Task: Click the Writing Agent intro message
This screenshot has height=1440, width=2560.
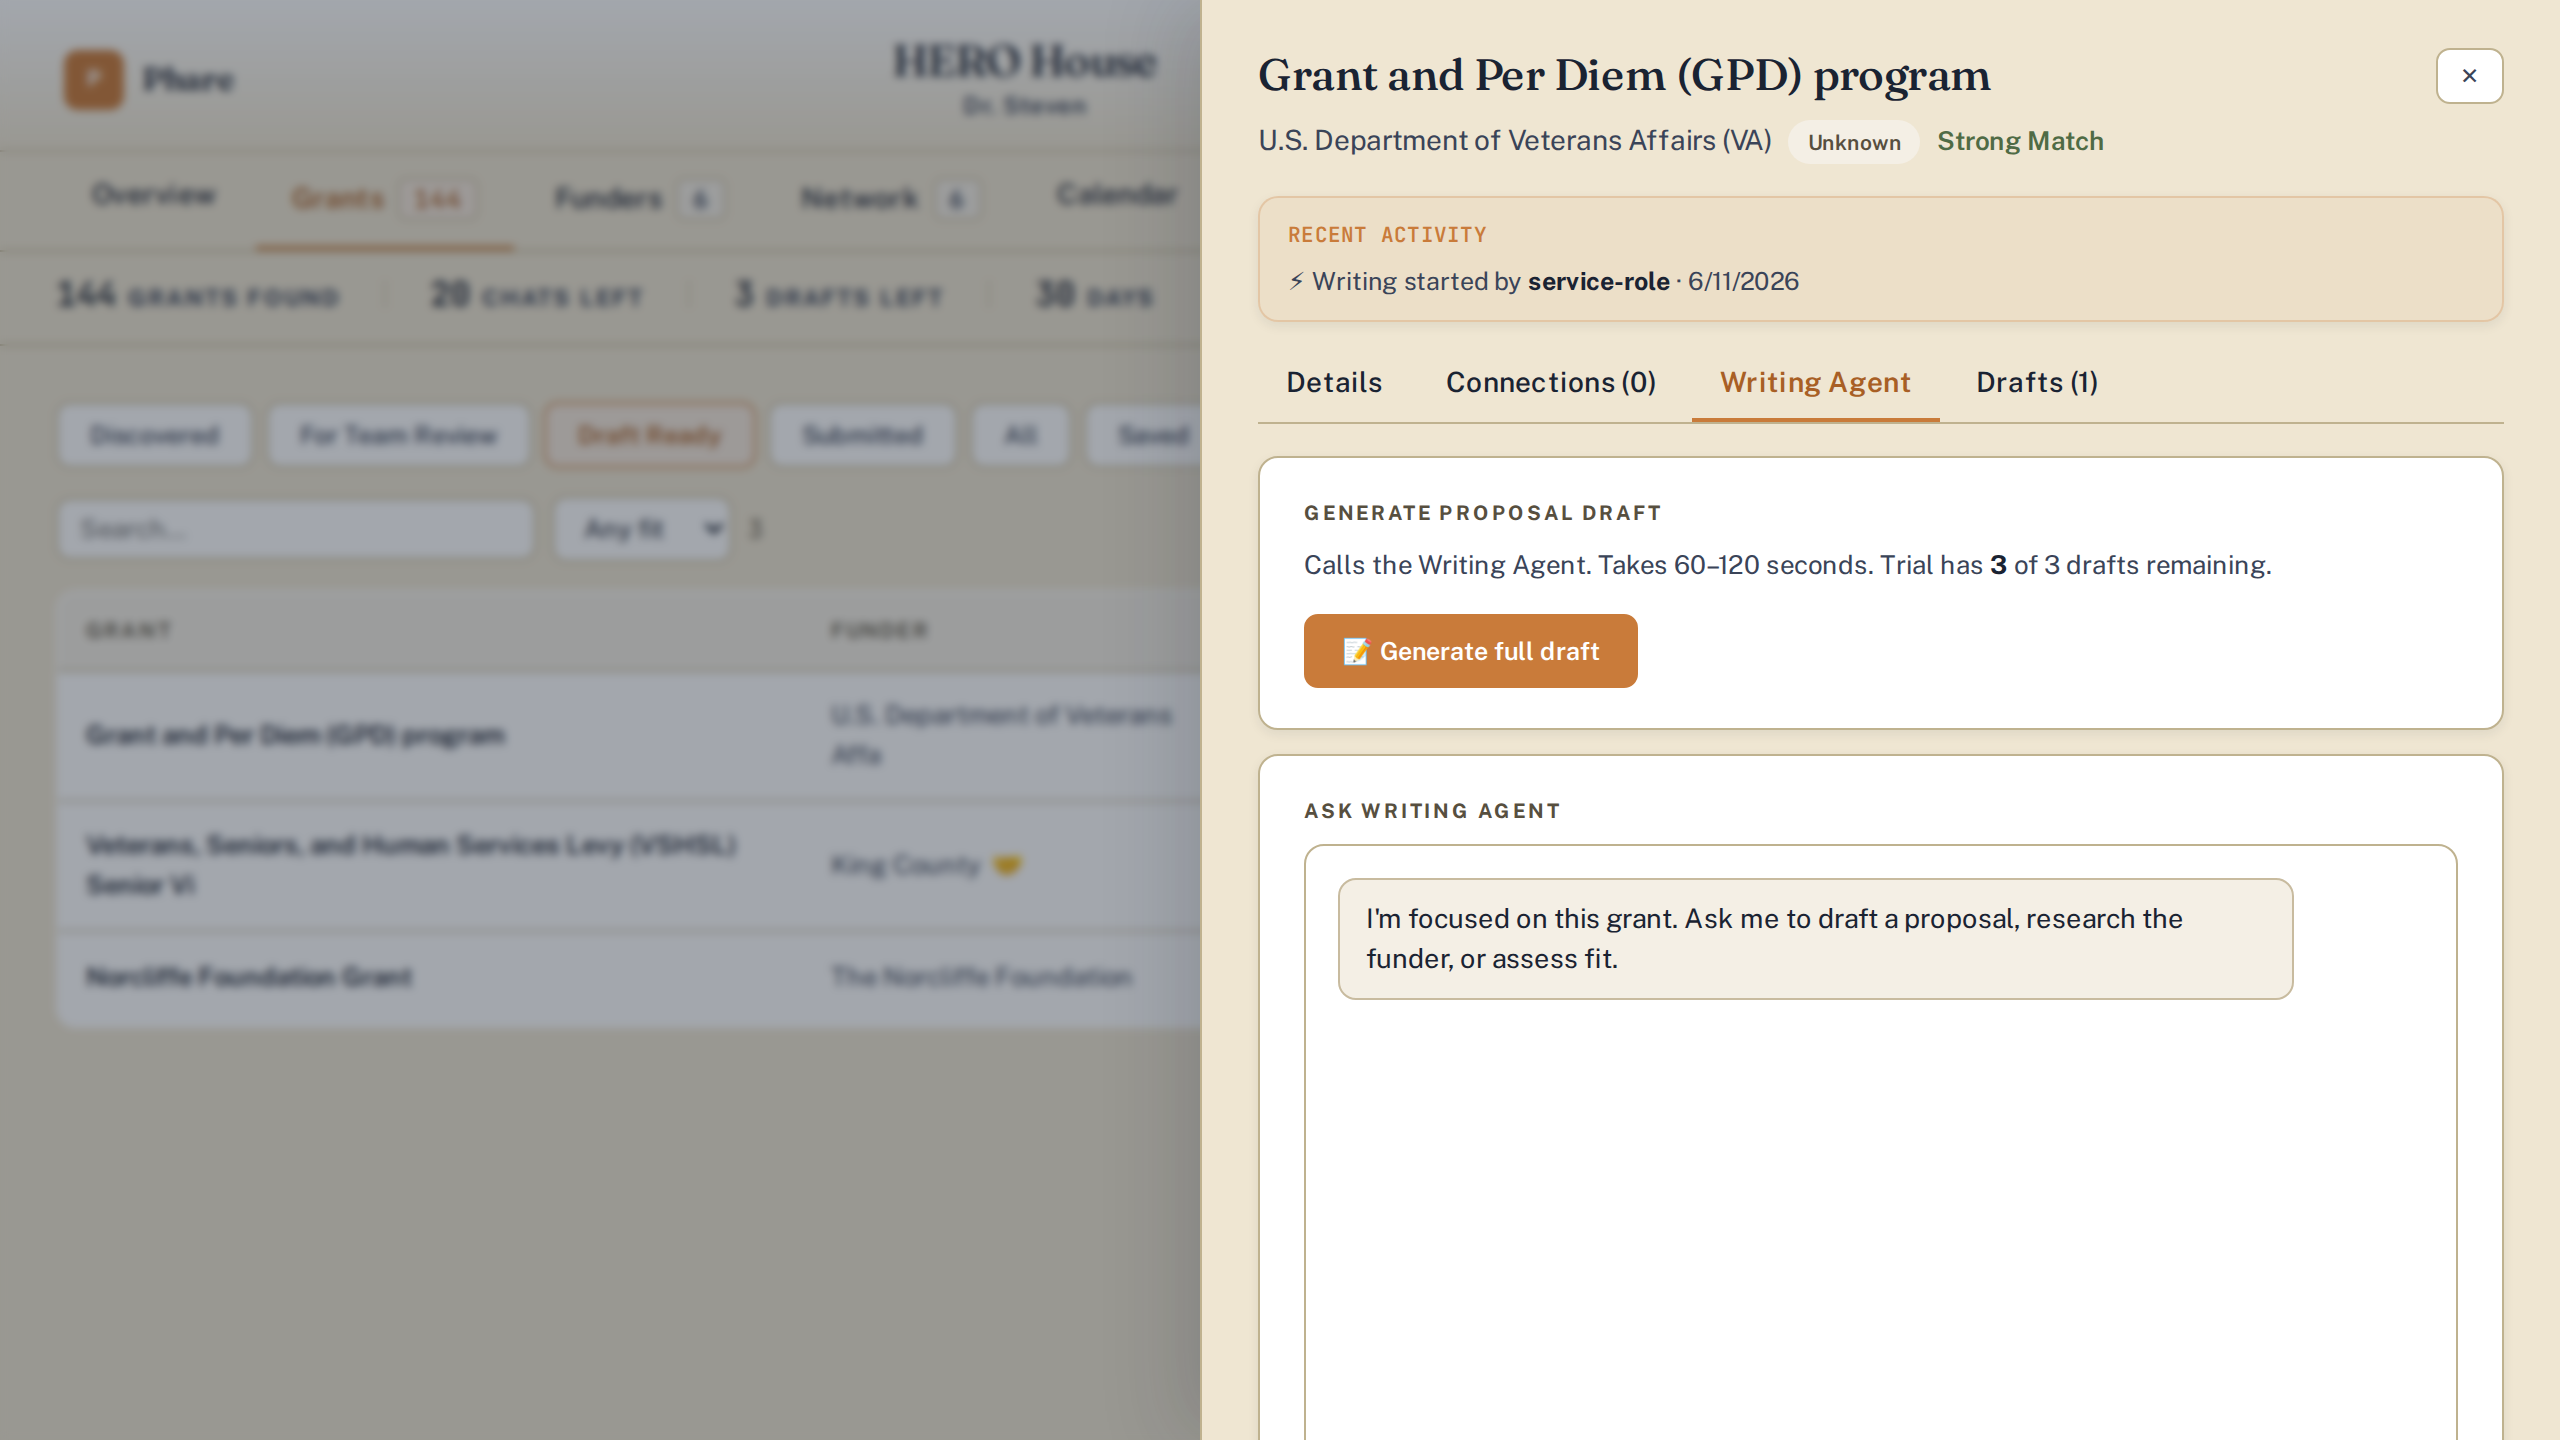Action: (x=1815, y=939)
